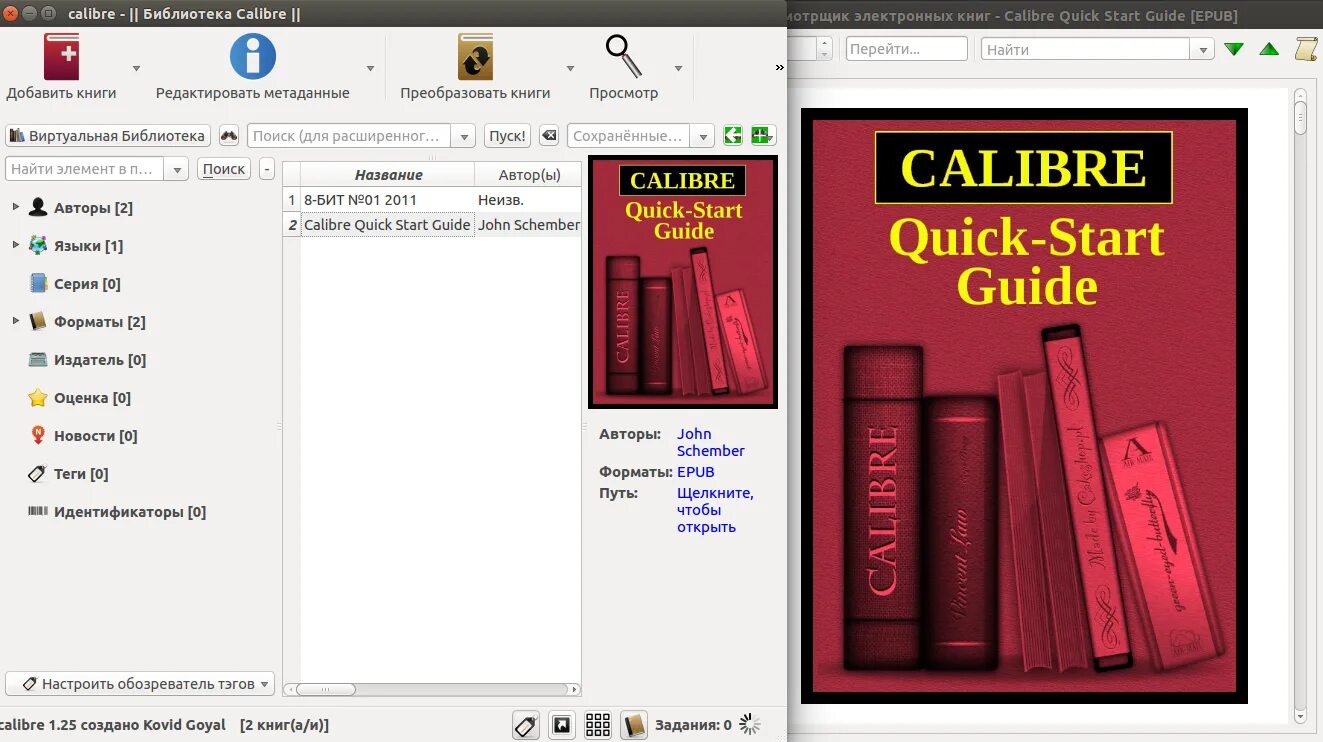Sort by the Автор(ы) column header
Image resolution: width=1323 pixels, height=742 pixels.
coord(529,174)
